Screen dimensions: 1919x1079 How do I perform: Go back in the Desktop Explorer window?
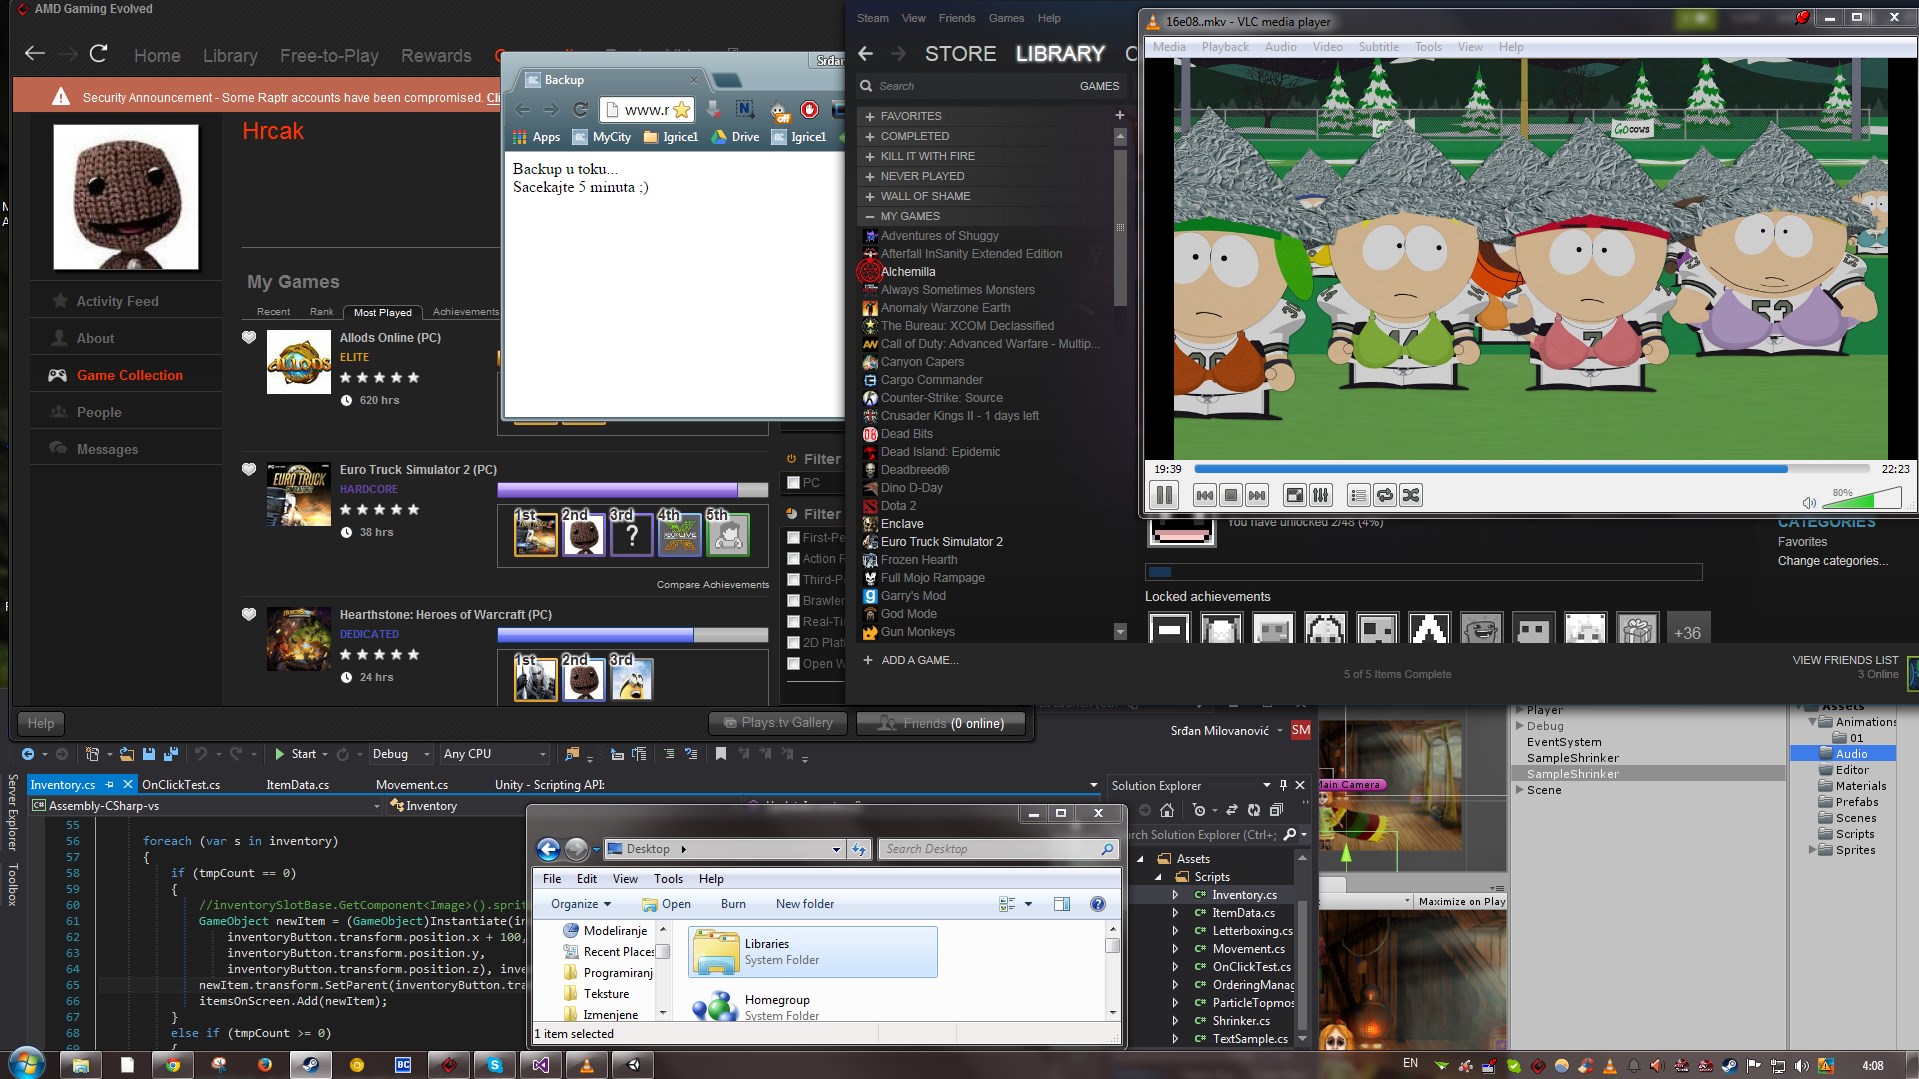tap(548, 849)
